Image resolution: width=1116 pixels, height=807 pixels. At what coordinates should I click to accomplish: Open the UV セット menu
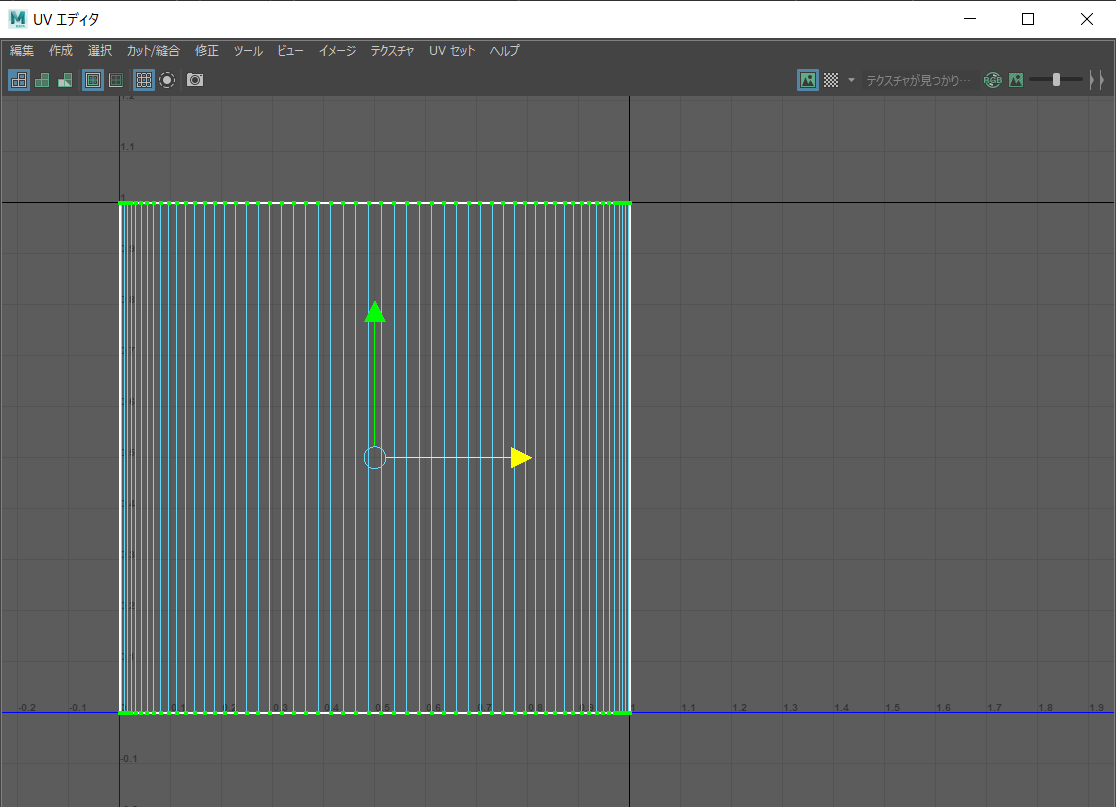coord(451,51)
